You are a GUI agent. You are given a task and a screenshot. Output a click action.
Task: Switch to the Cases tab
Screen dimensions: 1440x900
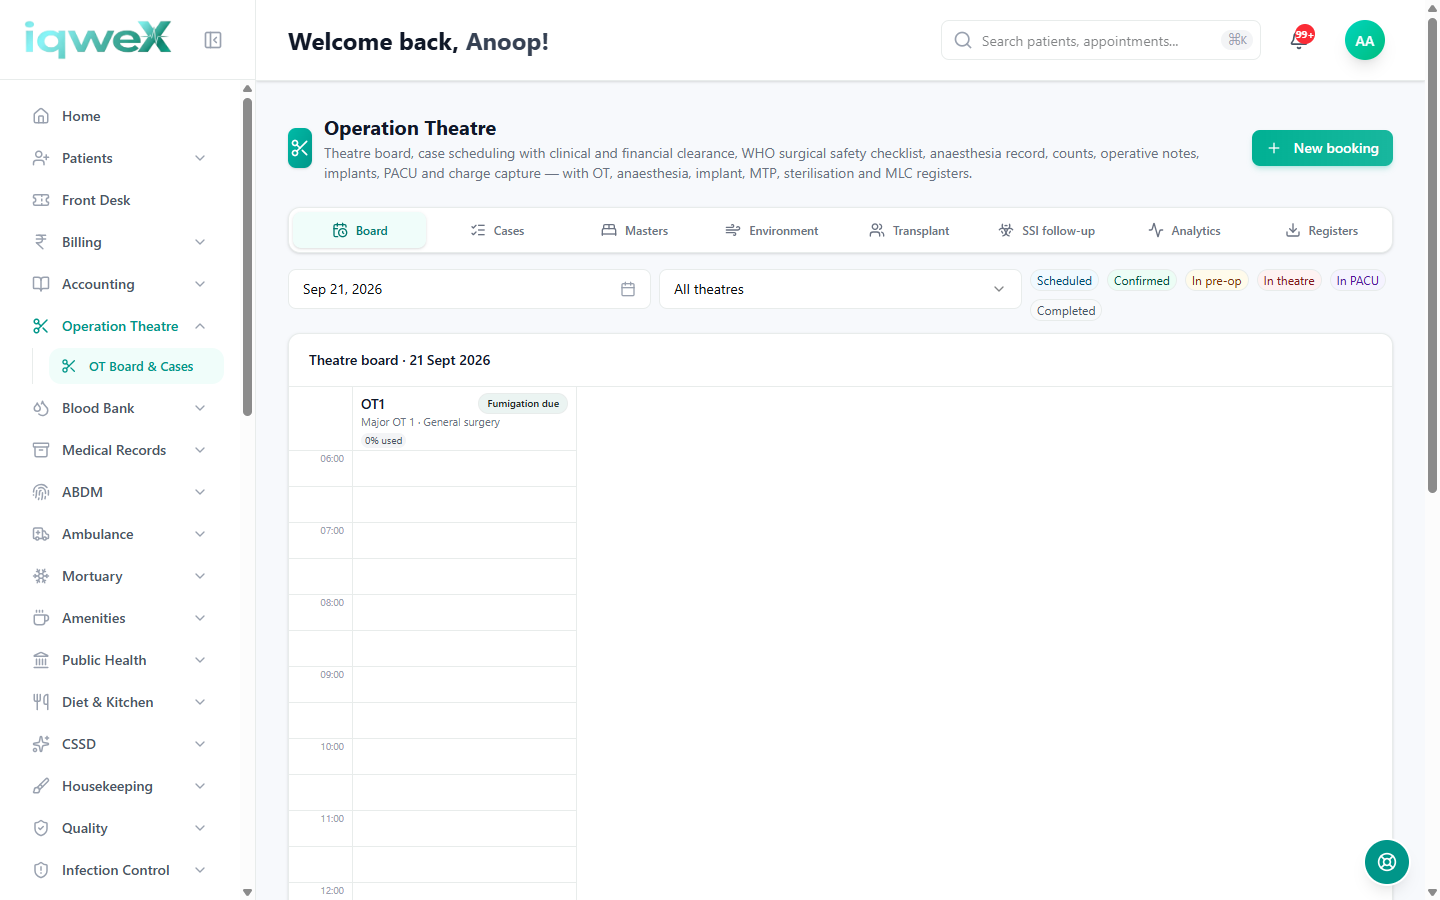click(497, 230)
